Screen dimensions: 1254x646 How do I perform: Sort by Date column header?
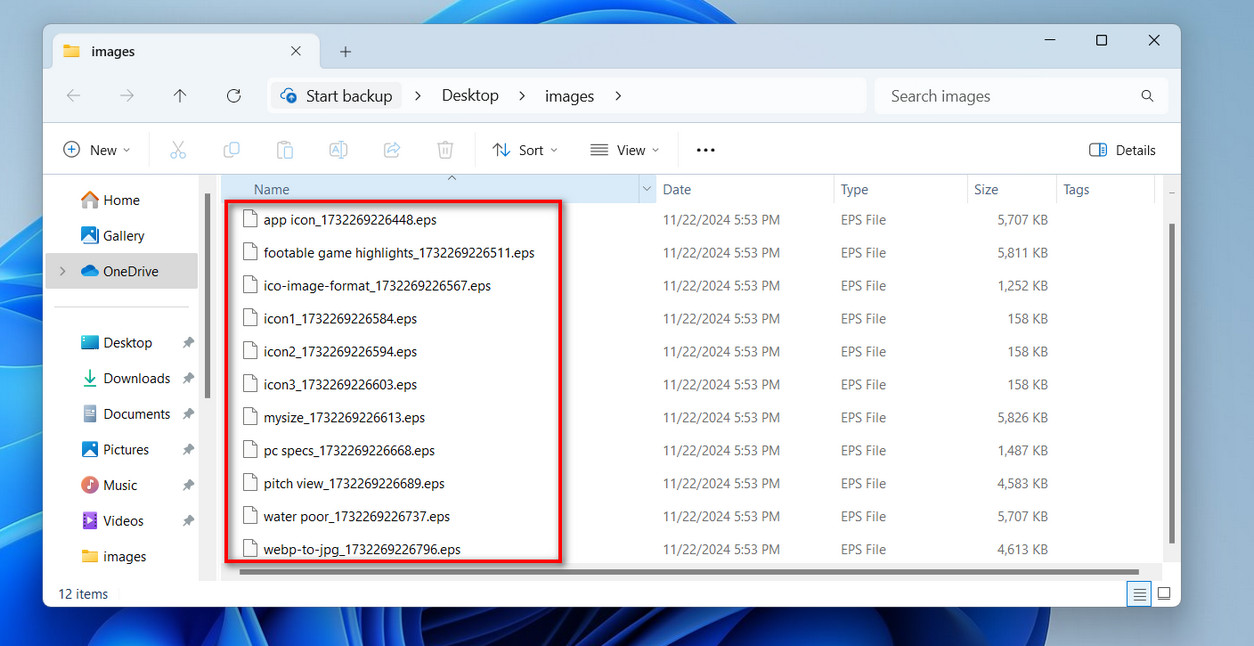pyautogui.click(x=677, y=189)
